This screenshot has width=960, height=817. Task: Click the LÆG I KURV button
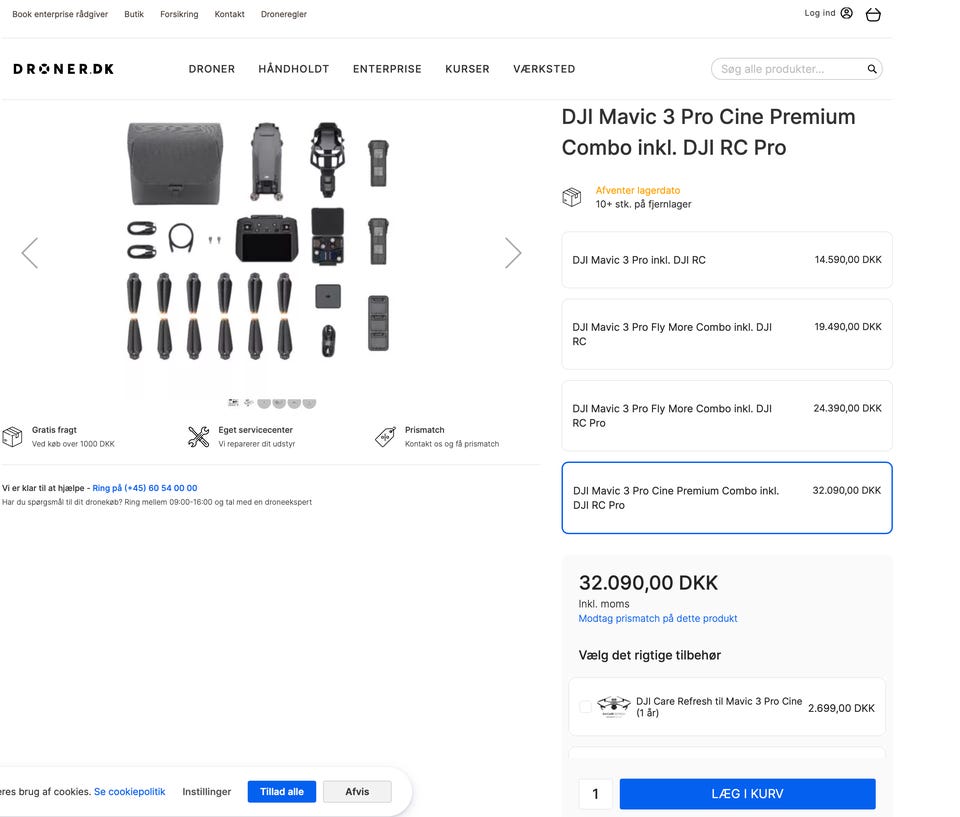click(747, 794)
